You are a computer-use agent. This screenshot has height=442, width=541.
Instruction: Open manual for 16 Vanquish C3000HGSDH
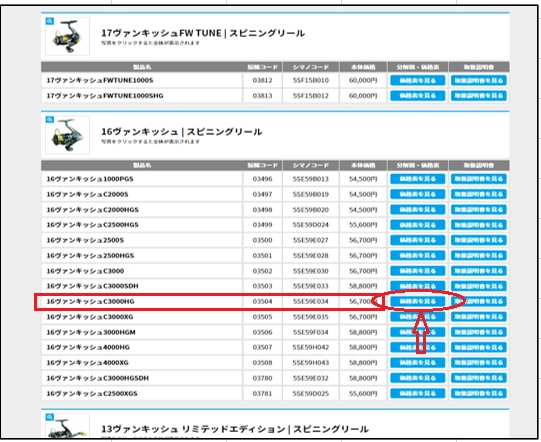tap(479, 378)
